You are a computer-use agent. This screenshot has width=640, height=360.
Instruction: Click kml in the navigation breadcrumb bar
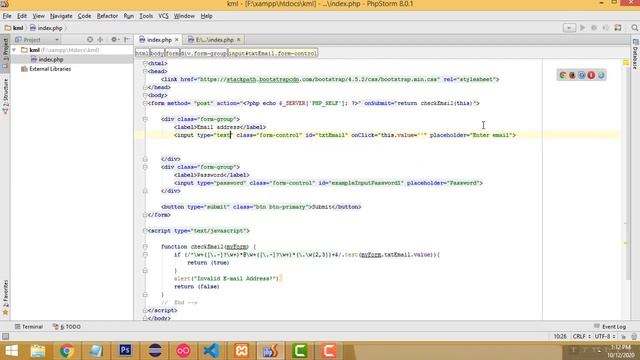[x=14, y=28]
